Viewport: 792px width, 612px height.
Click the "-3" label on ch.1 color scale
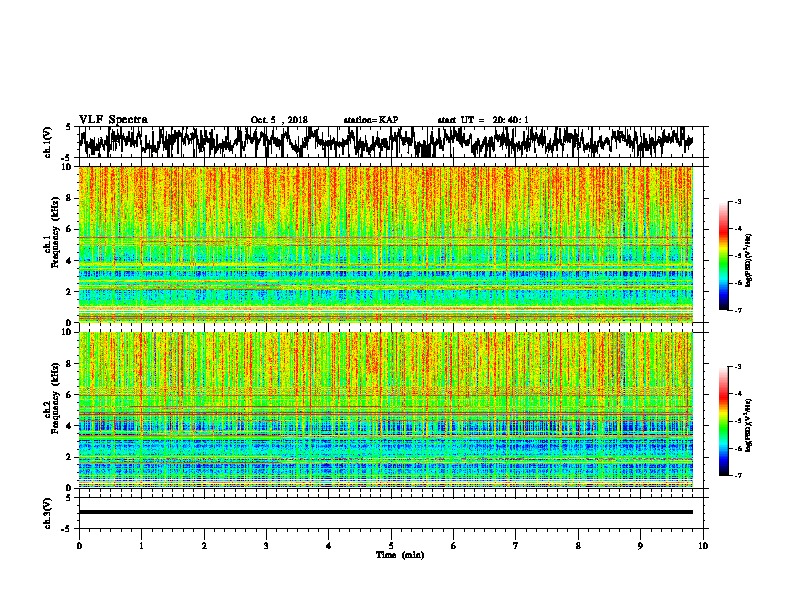[737, 201]
